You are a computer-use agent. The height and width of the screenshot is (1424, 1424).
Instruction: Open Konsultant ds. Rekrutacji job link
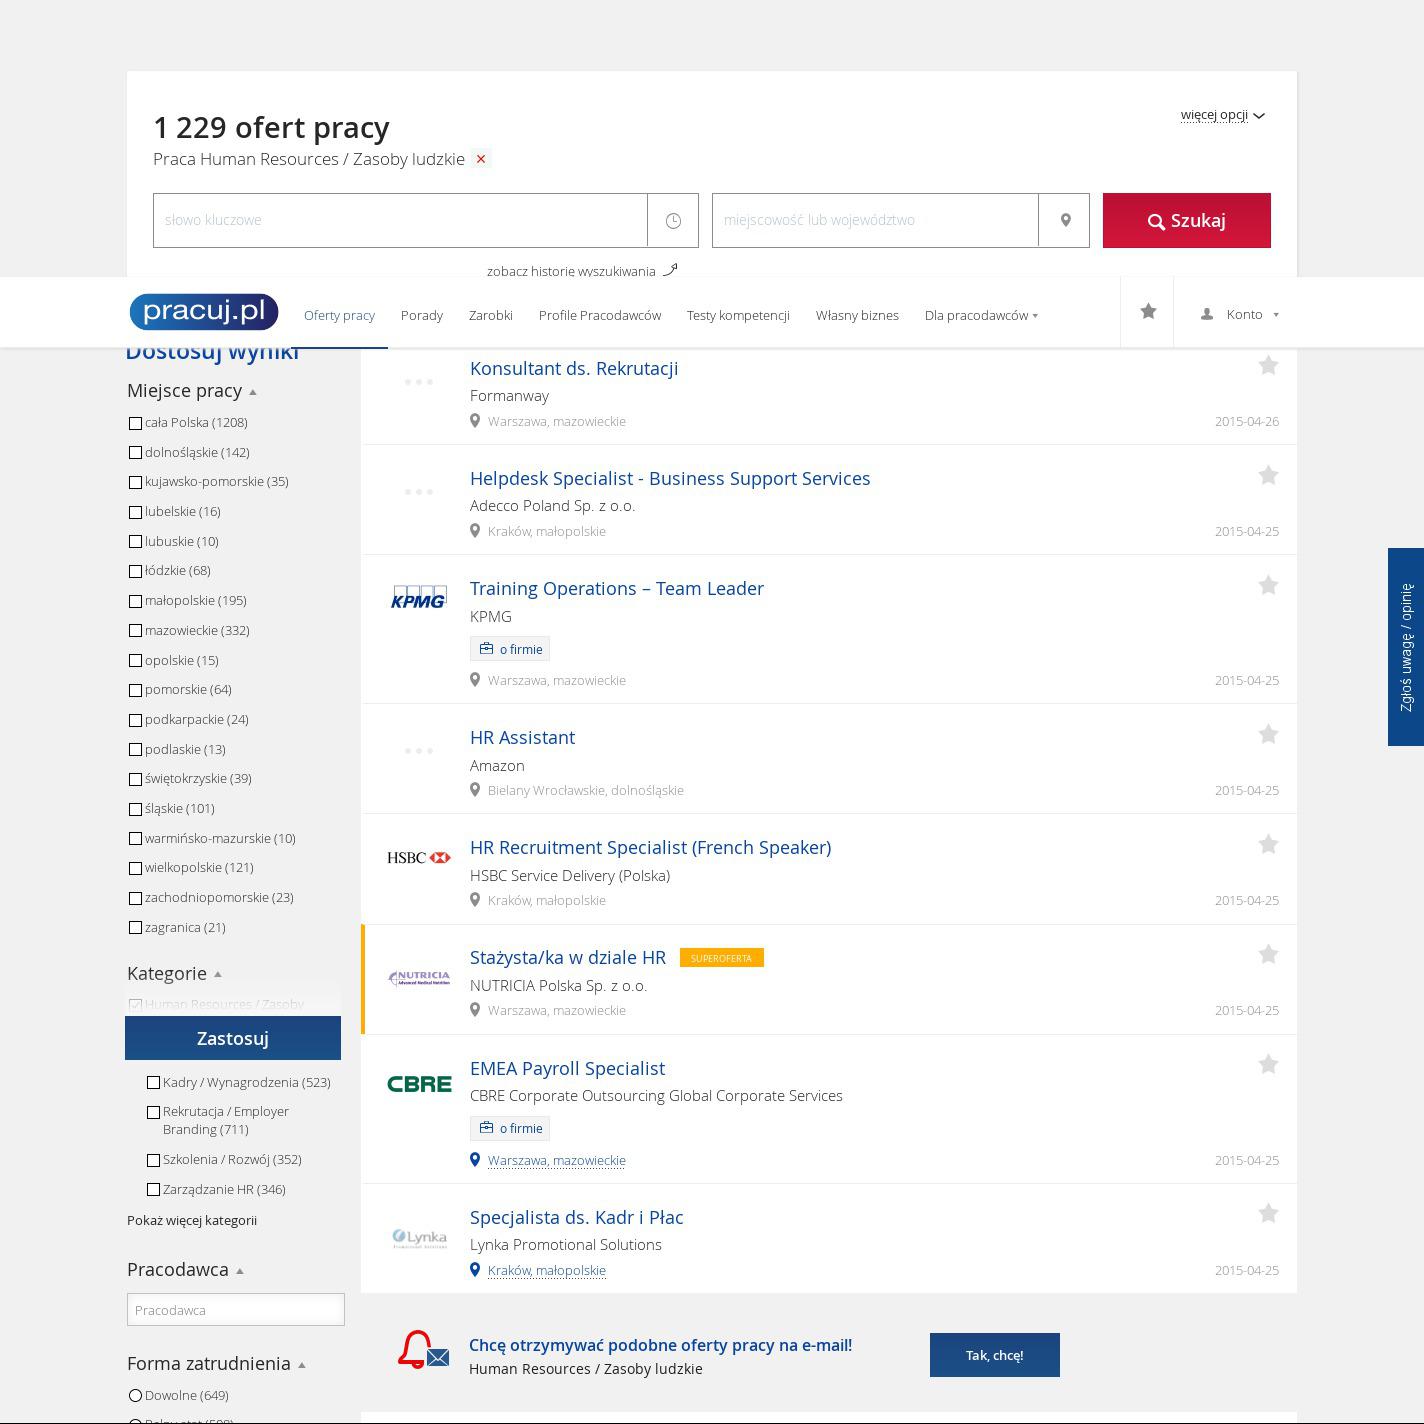click(574, 368)
